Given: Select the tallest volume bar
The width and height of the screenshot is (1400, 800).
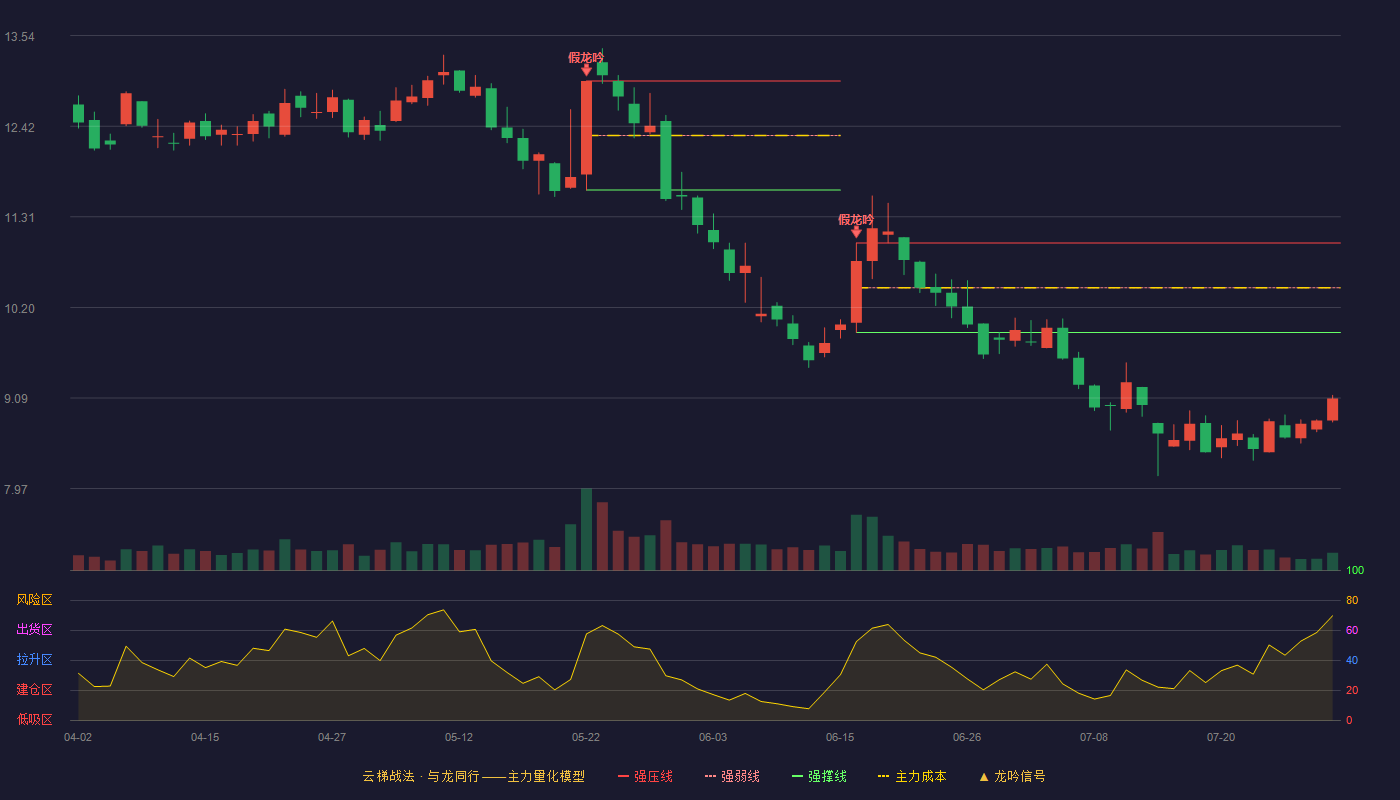Looking at the screenshot, I should [x=586, y=529].
